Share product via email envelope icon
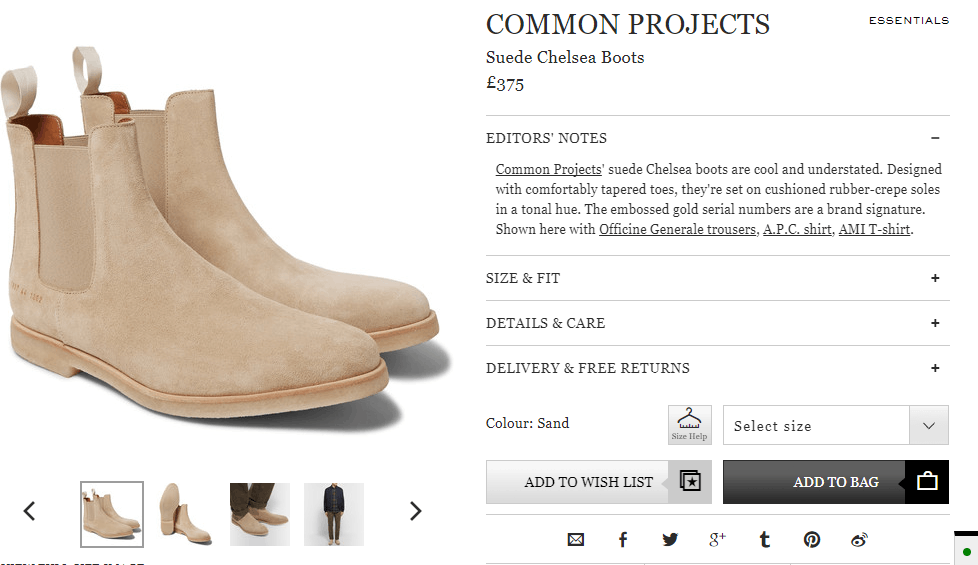978x565 pixels. pyautogui.click(x=575, y=540)
